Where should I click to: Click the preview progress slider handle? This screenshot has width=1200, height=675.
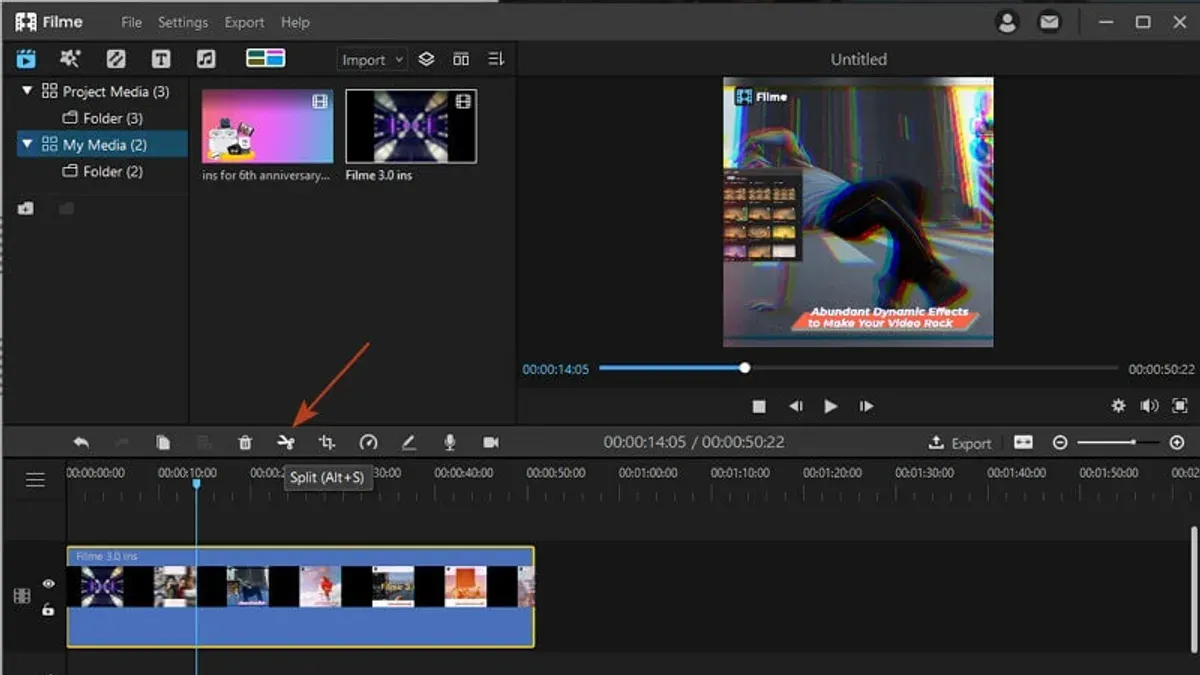click(744, 368)
